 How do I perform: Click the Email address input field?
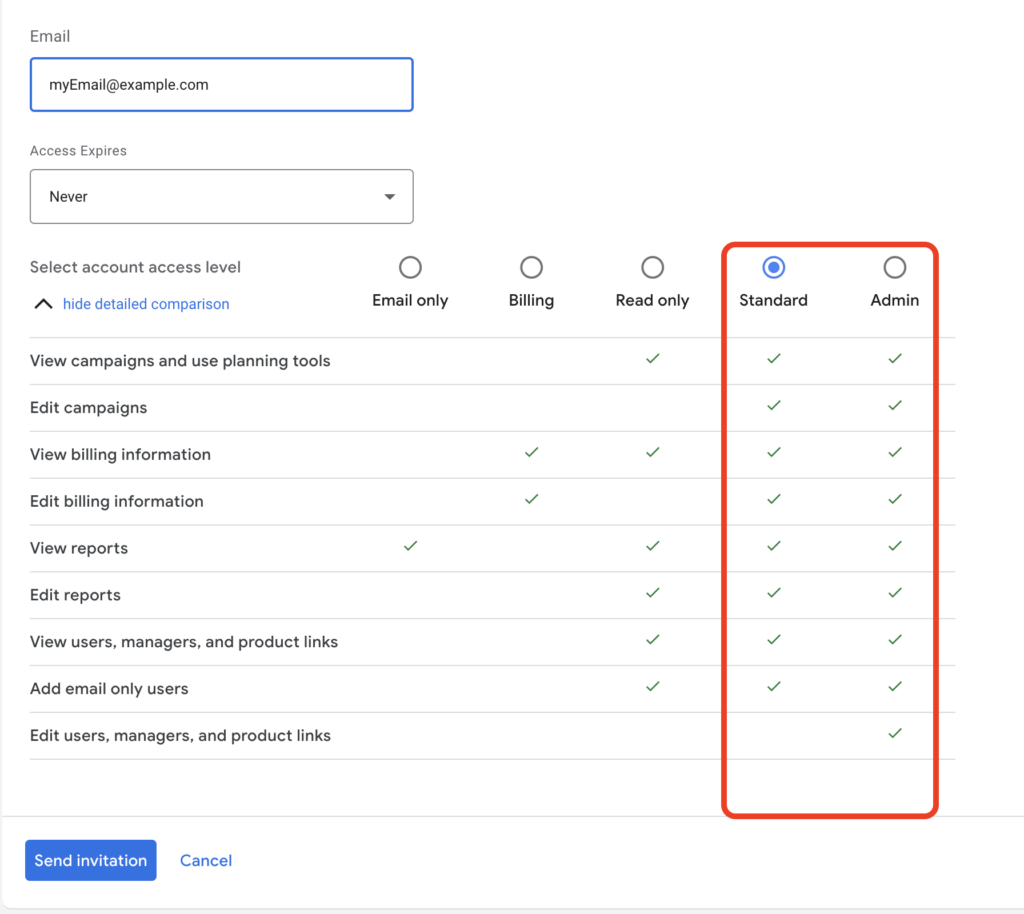(x=221, y=85)
